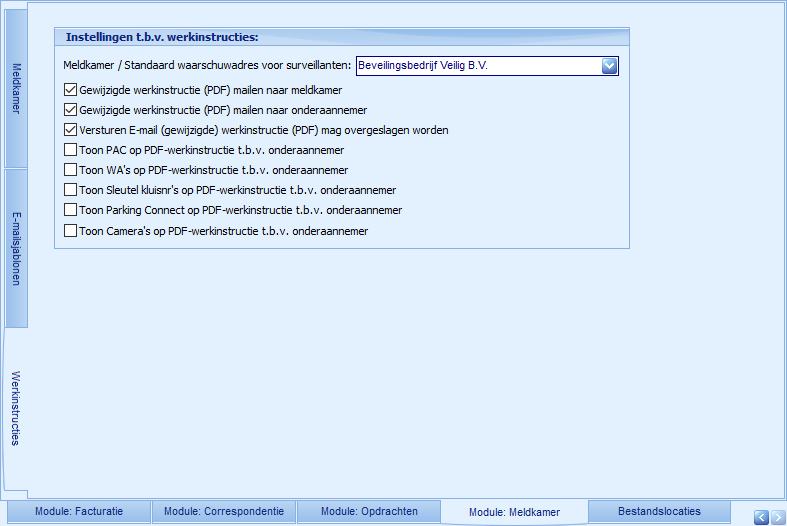787x526 pixels.
Task: Open the E-mailsjablonen vertical tab
Action: click(16, 249)
